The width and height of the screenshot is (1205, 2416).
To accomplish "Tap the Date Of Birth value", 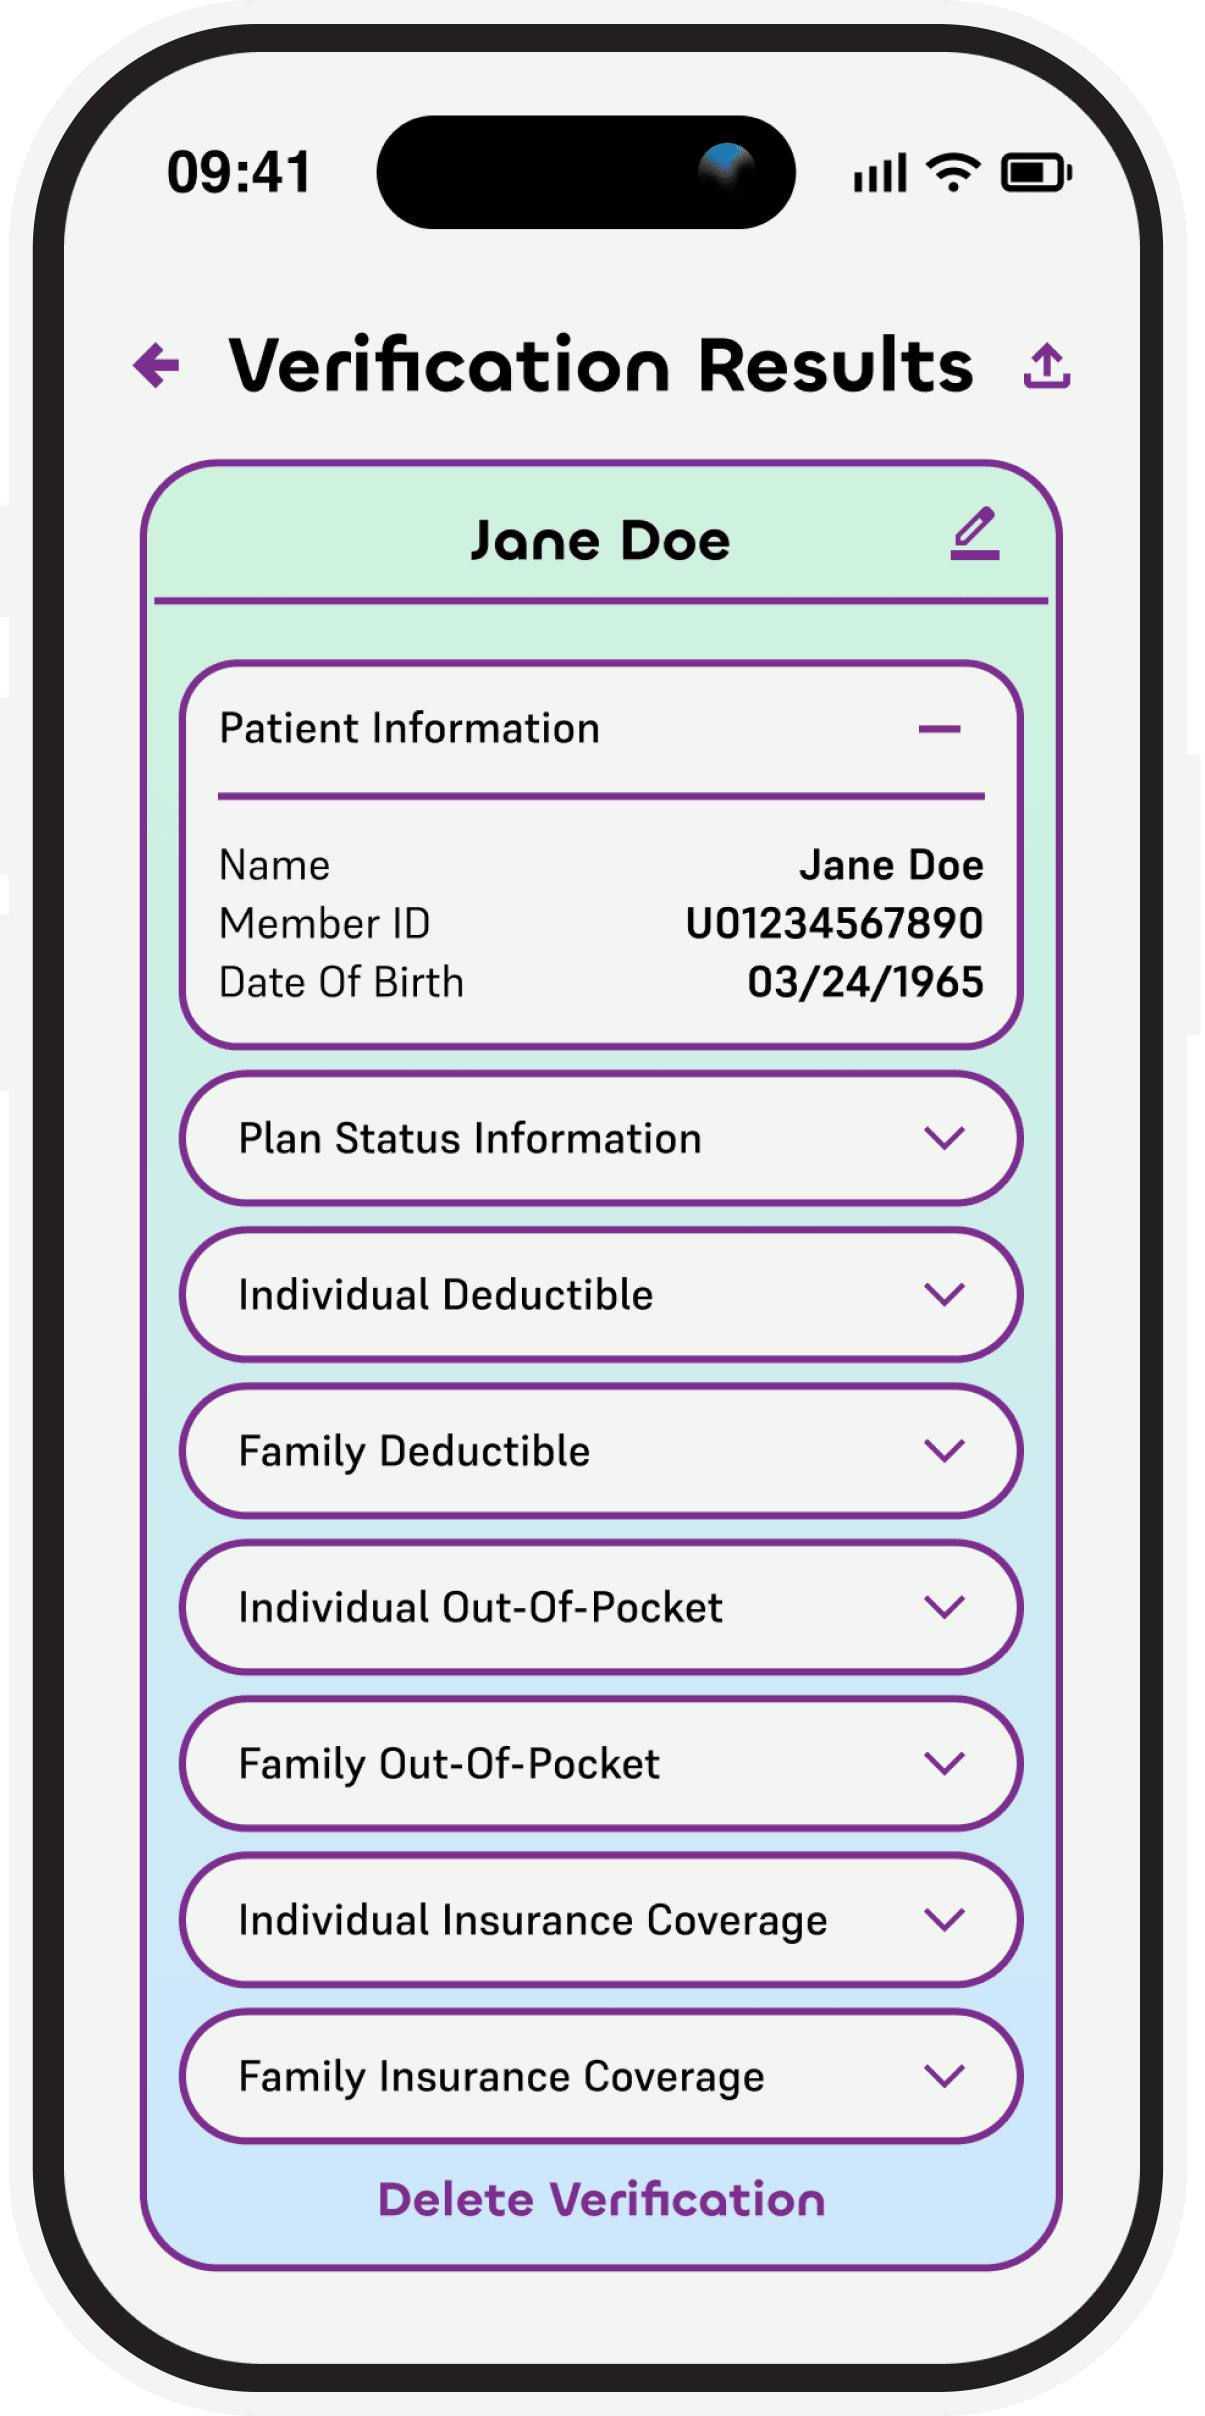I will (866, 982).
